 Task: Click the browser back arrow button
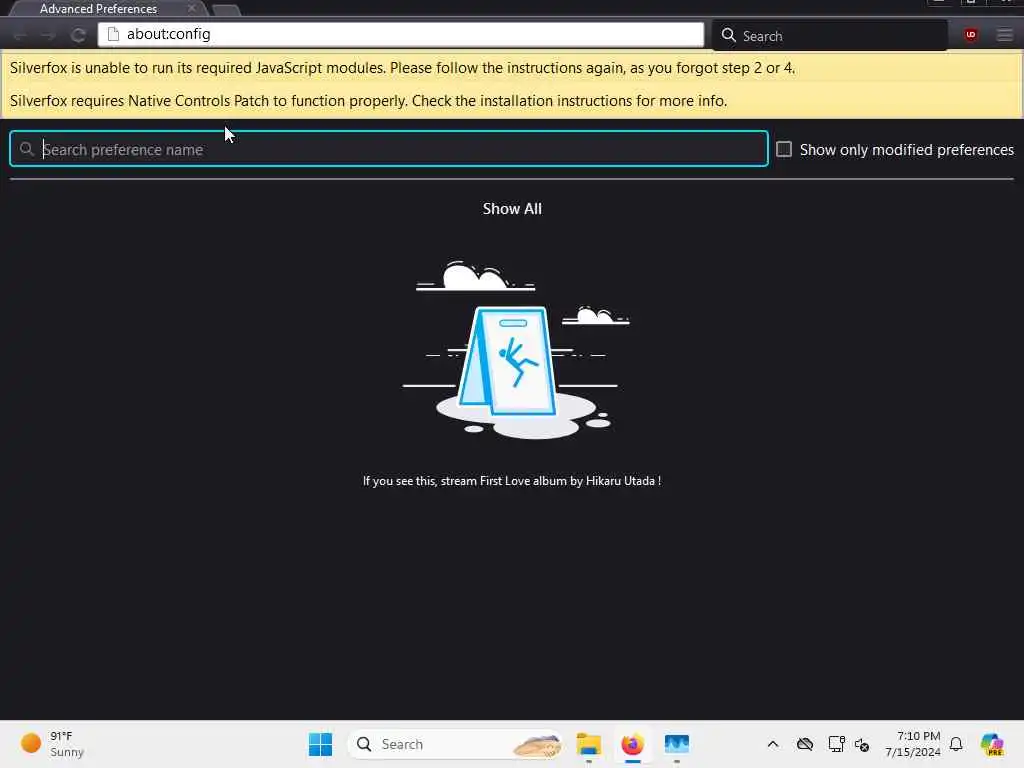(20, 35)
